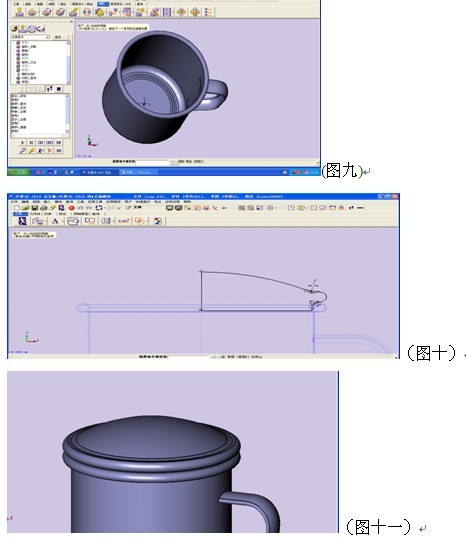The height and width of the screenshot is (539, 466).
Task: Close the left panel with its X in Figure 9
Action: coord(71,22)
